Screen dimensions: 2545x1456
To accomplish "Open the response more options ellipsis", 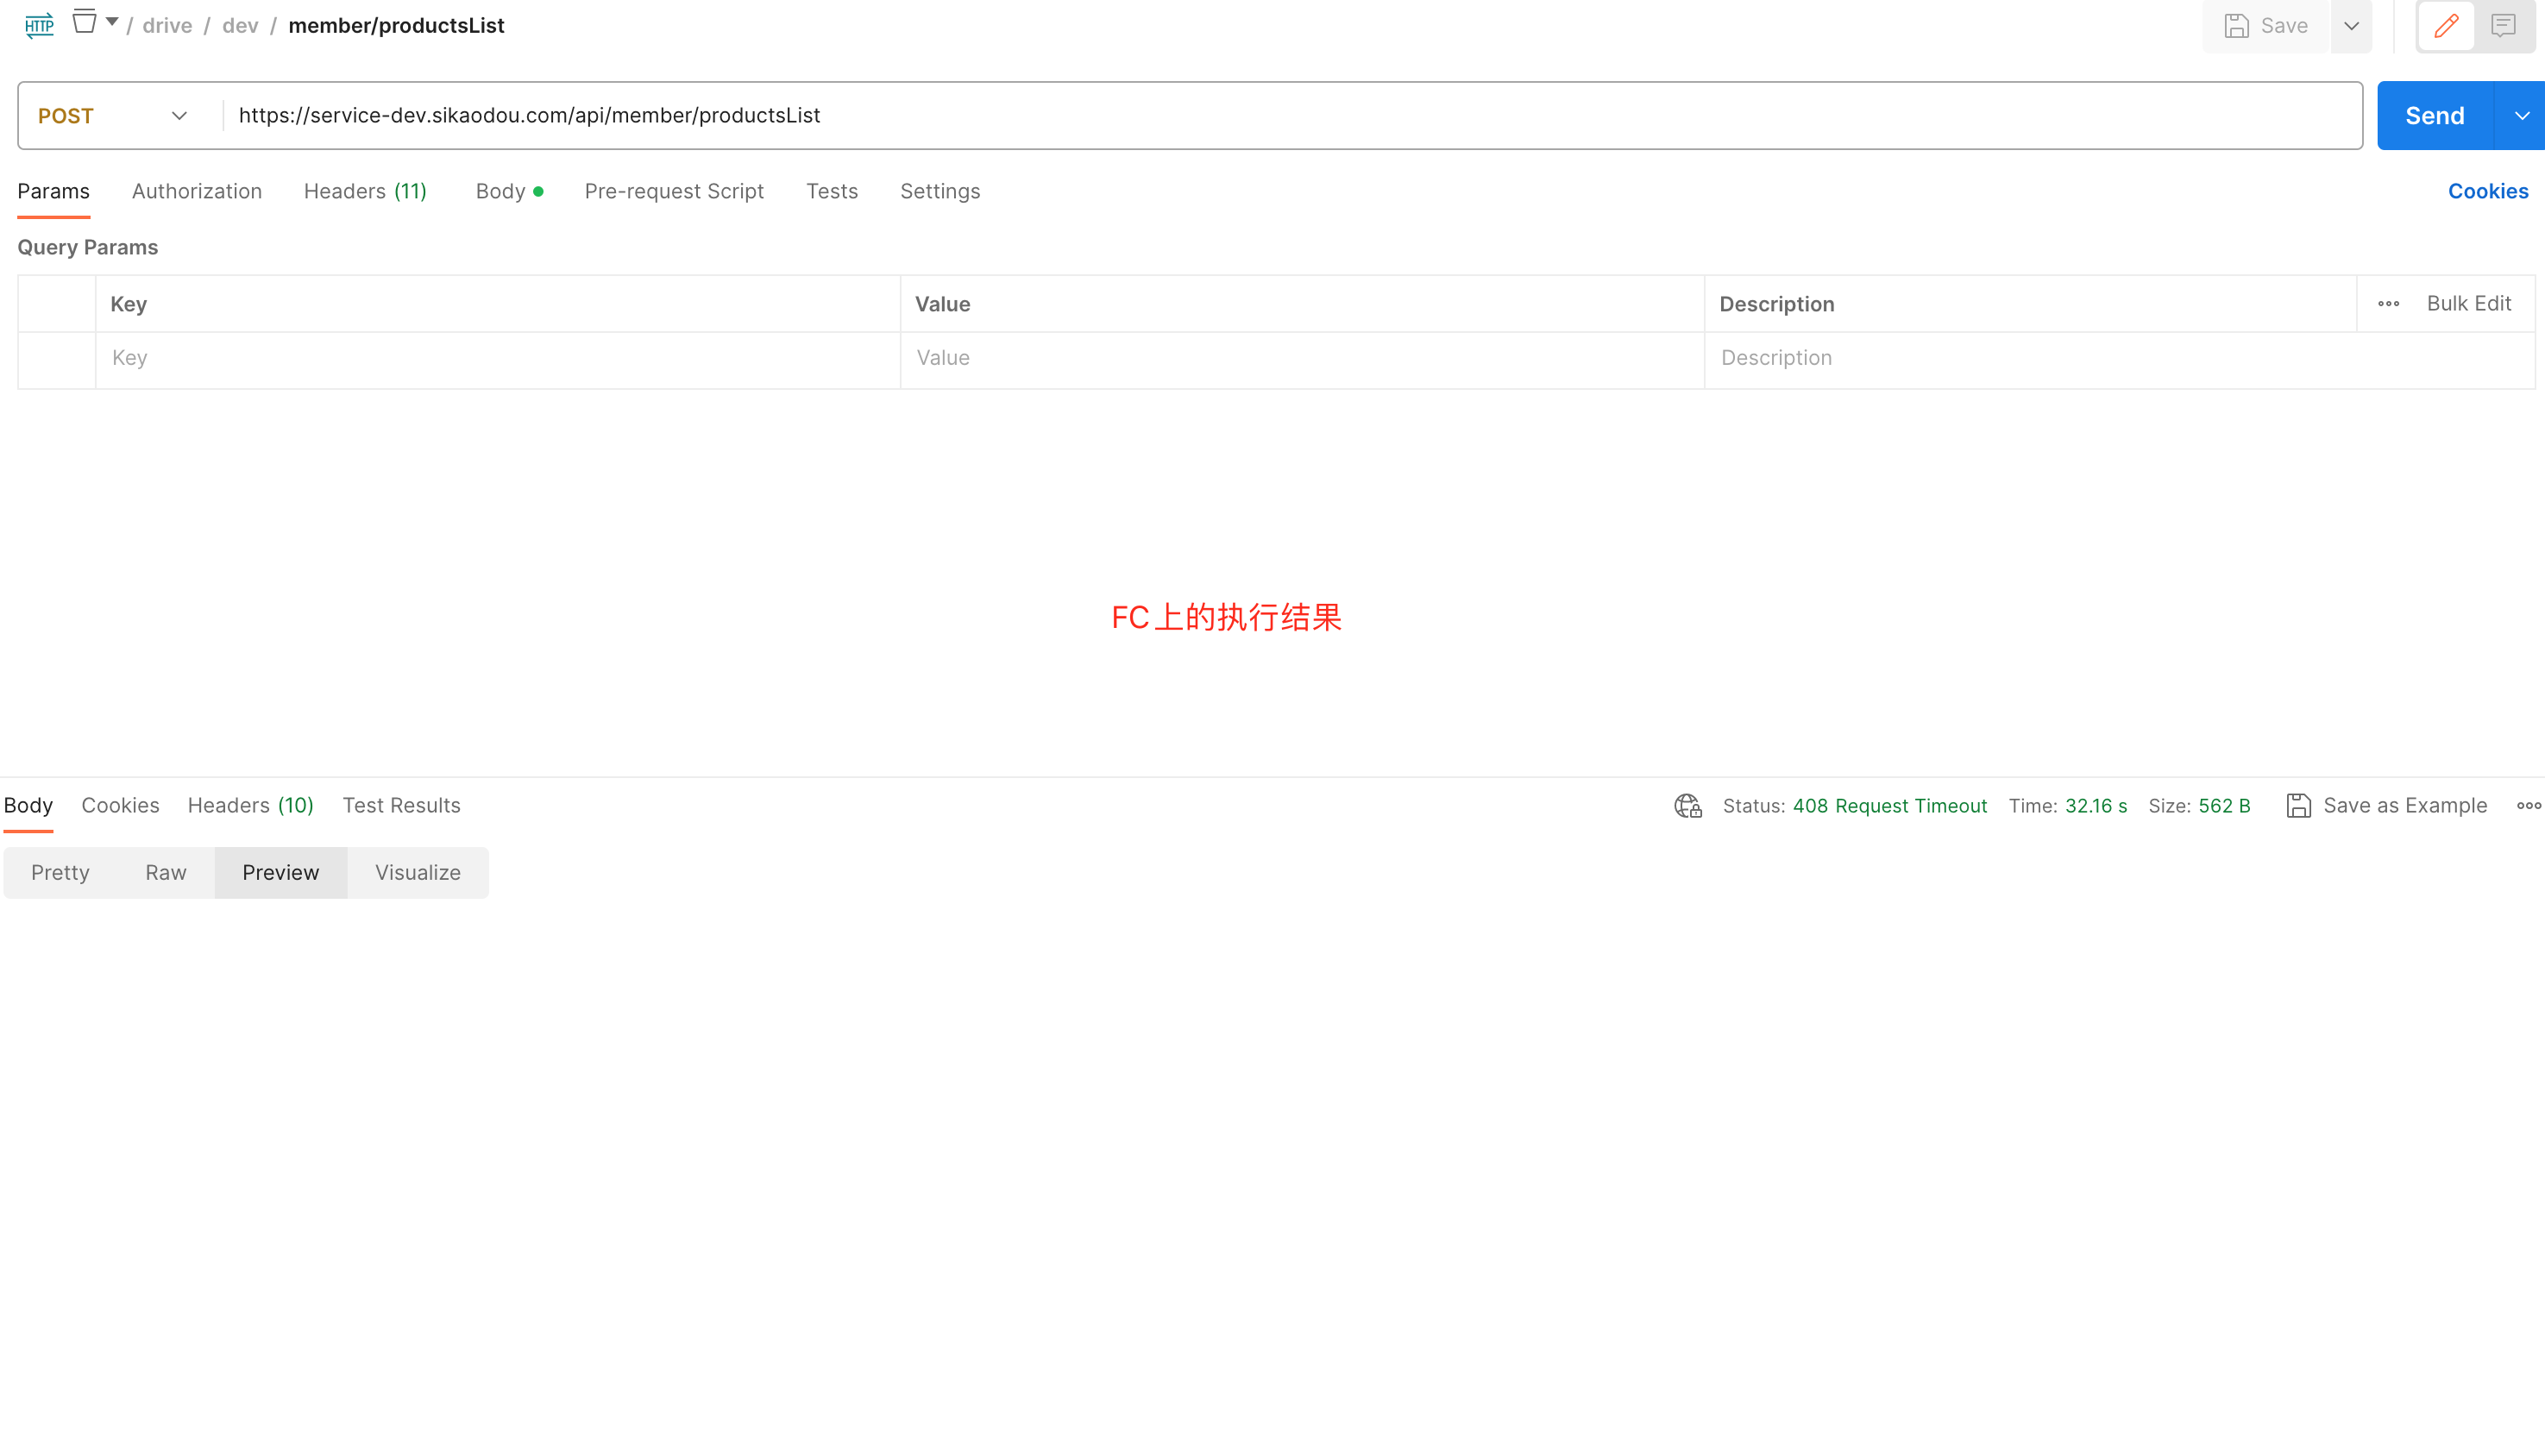I will pos(2528,806).
